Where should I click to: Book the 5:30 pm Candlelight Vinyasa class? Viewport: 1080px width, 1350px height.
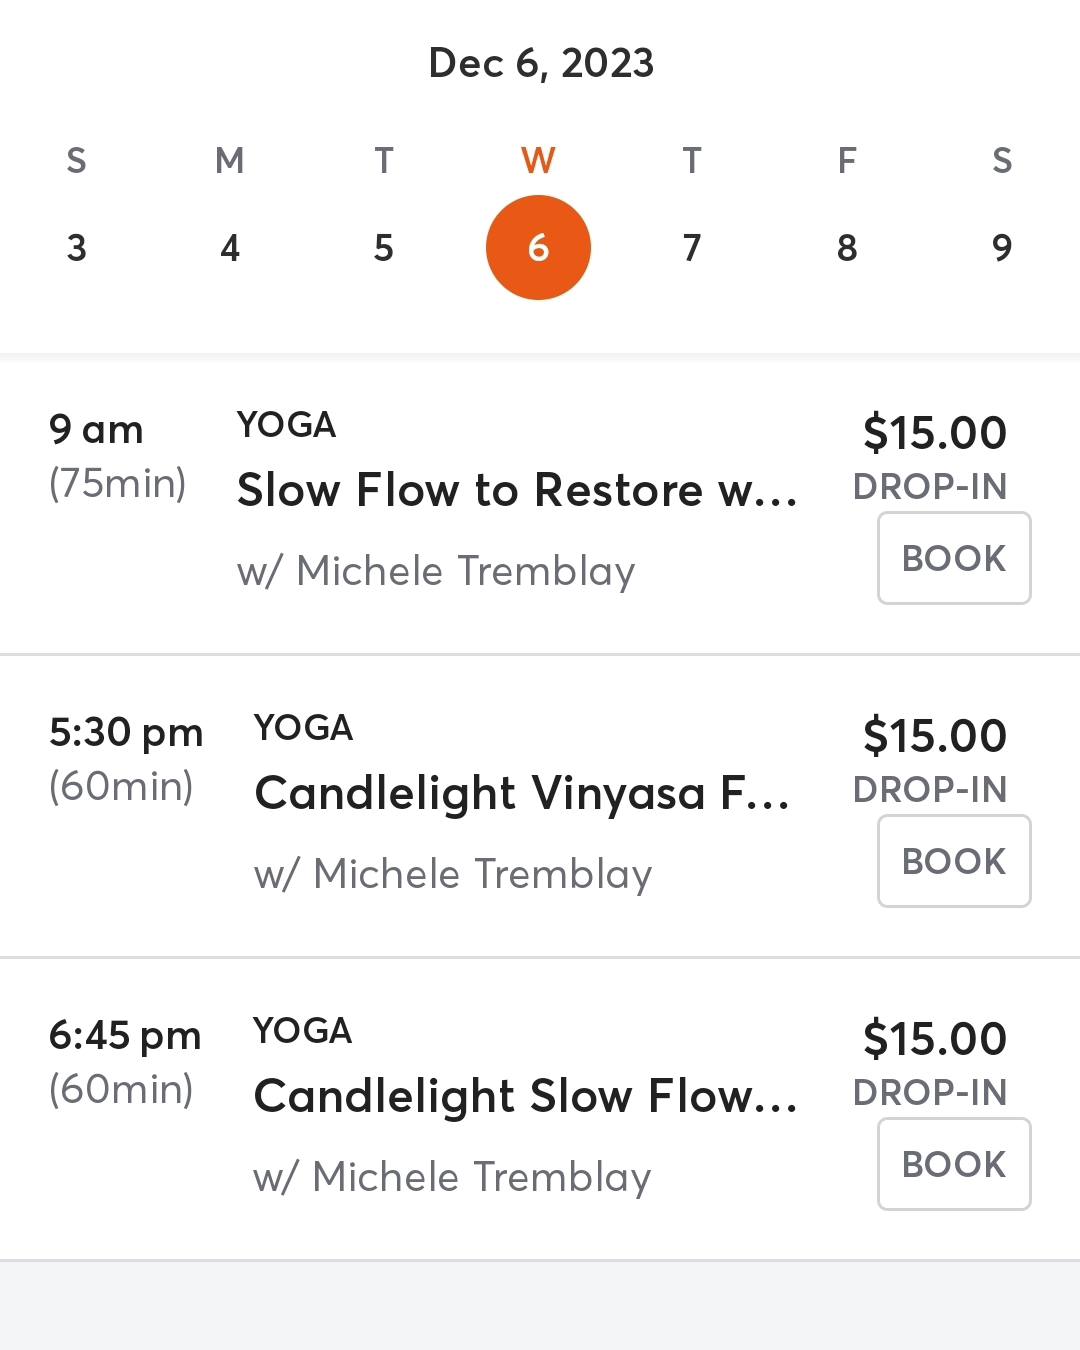[x=954, y=861]
